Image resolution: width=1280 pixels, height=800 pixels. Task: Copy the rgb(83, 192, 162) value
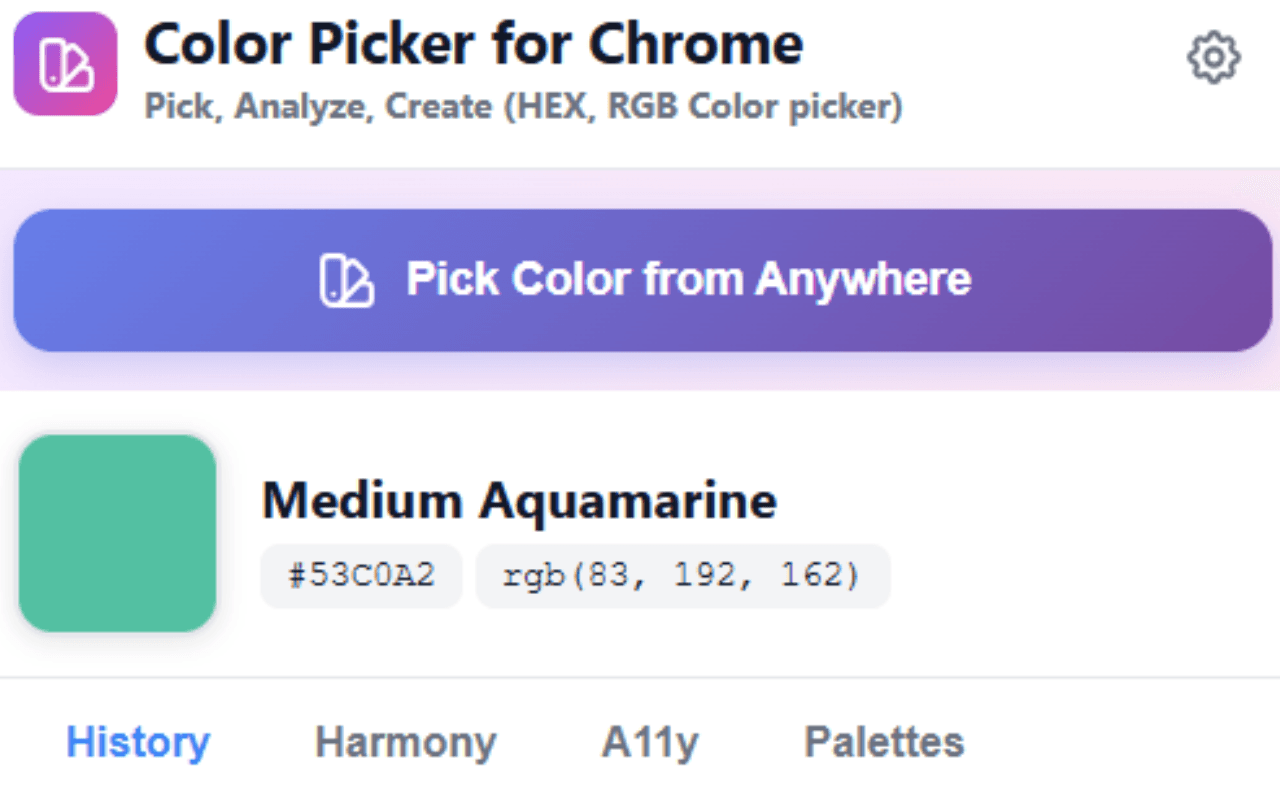pos(683,575)
